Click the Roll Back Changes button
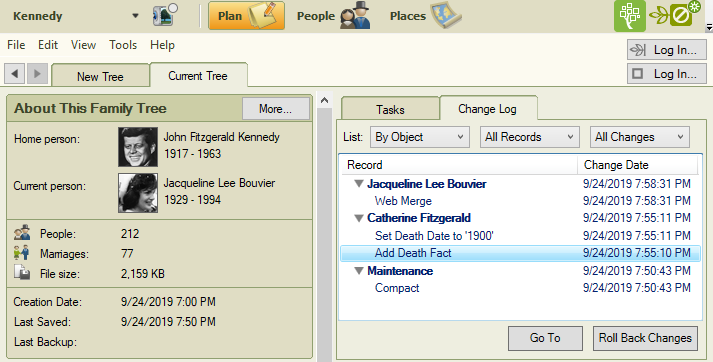The height and width of the screenshot is (362, 713). (x=645, y=338)
